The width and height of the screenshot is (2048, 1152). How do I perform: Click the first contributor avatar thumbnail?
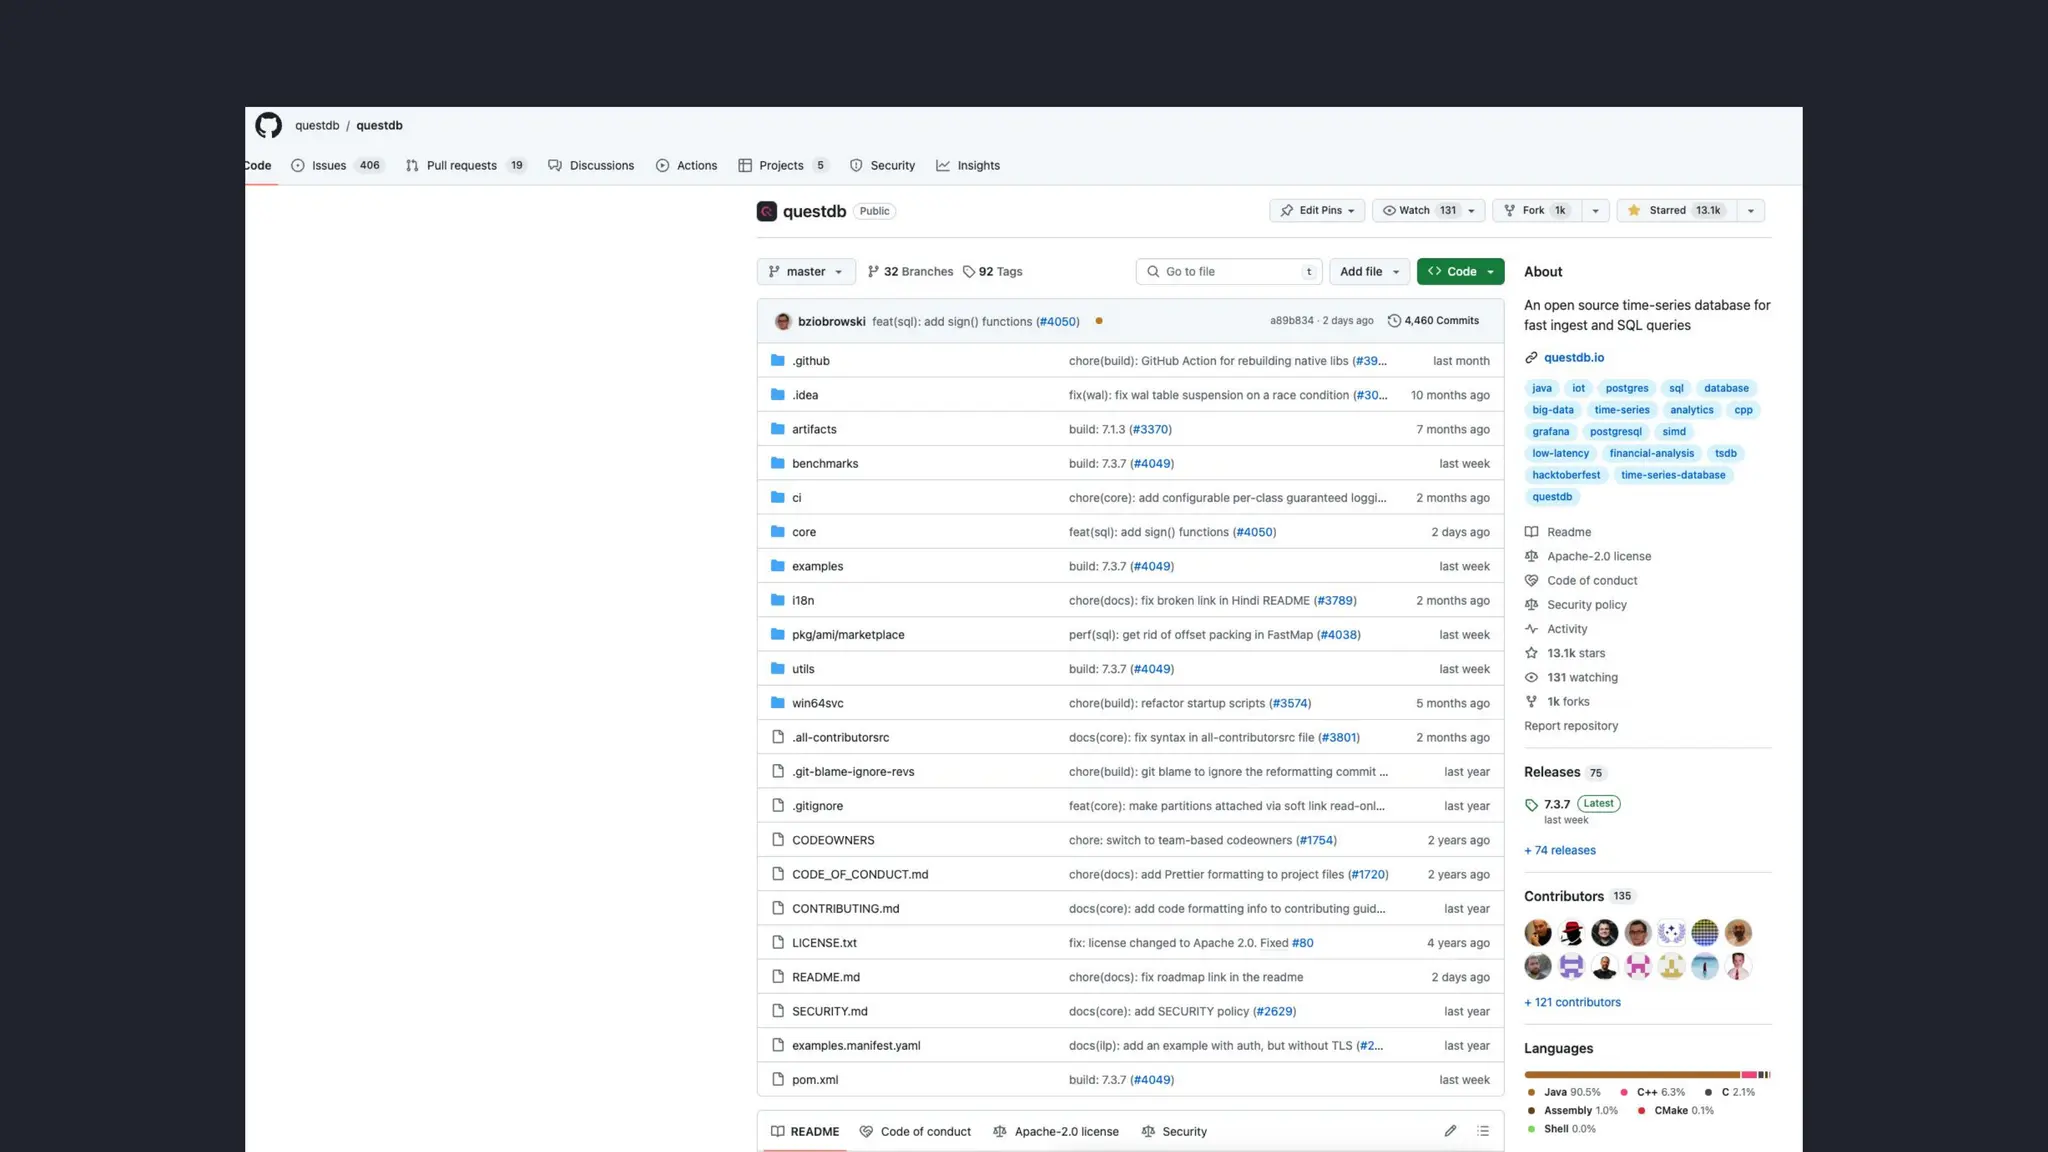pyautogui.click(x=1538, y=933)
